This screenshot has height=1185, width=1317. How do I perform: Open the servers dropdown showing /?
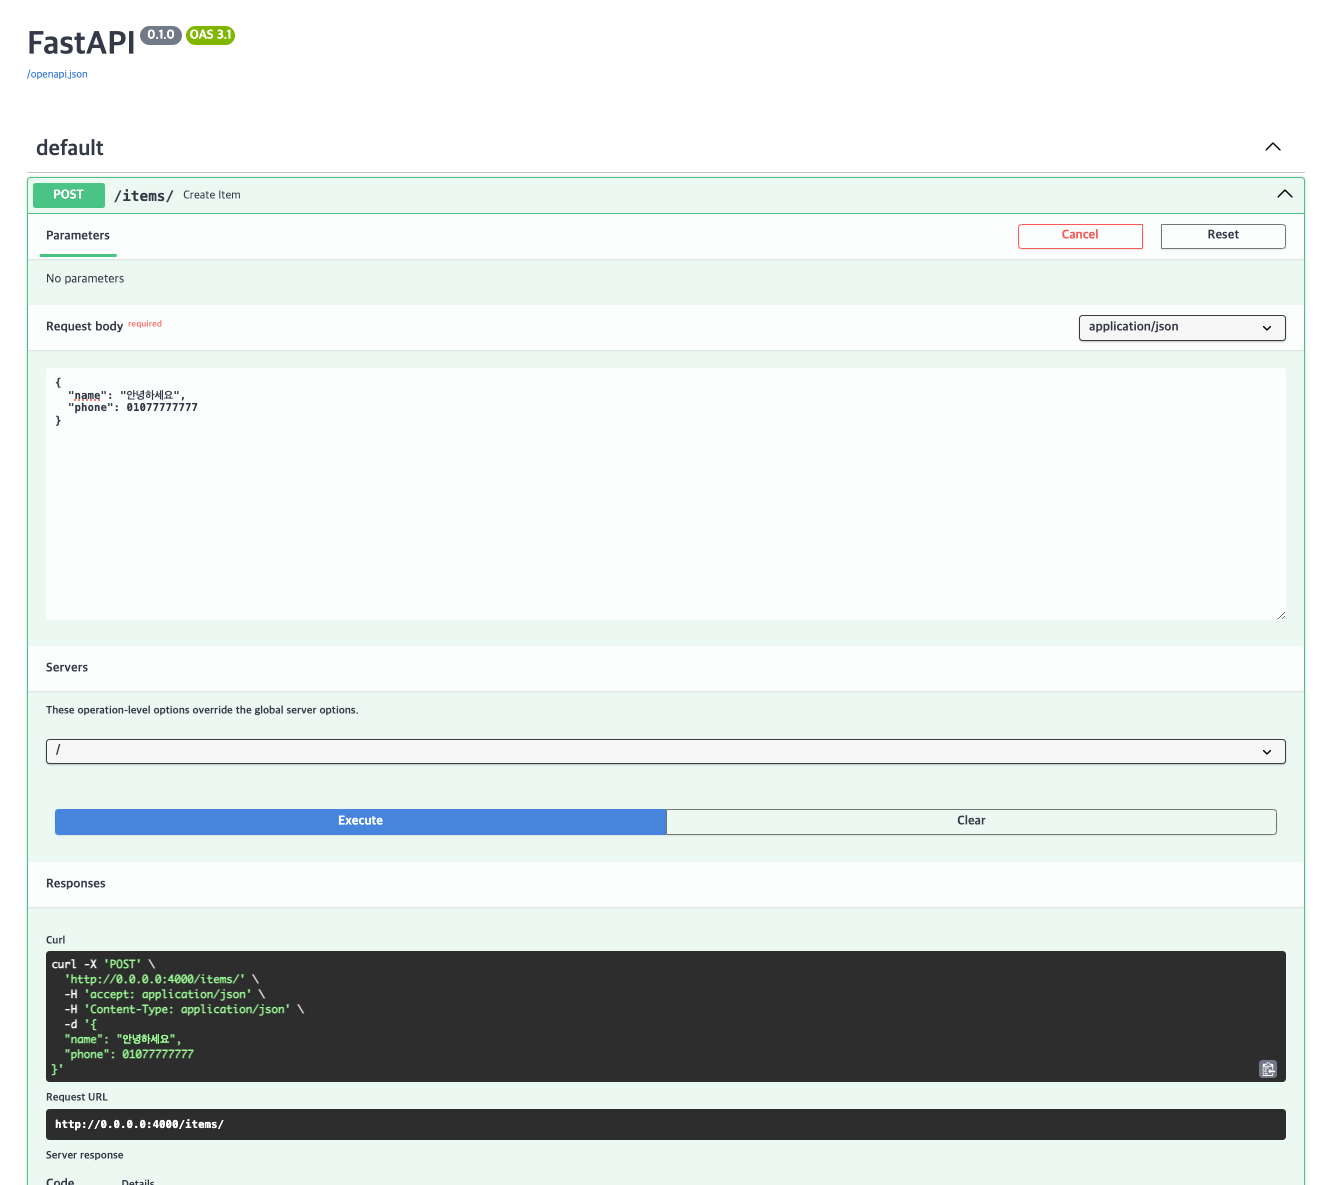point(666,751)
